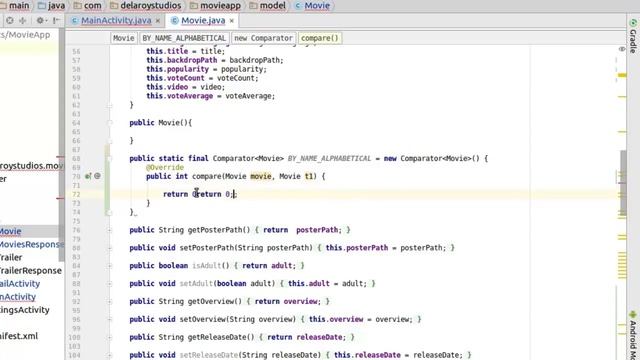Click the BY_NAME_ALPHABETICAL structure breadcrumb
Viewport: 640px width, 360px height.
[184, 38]
